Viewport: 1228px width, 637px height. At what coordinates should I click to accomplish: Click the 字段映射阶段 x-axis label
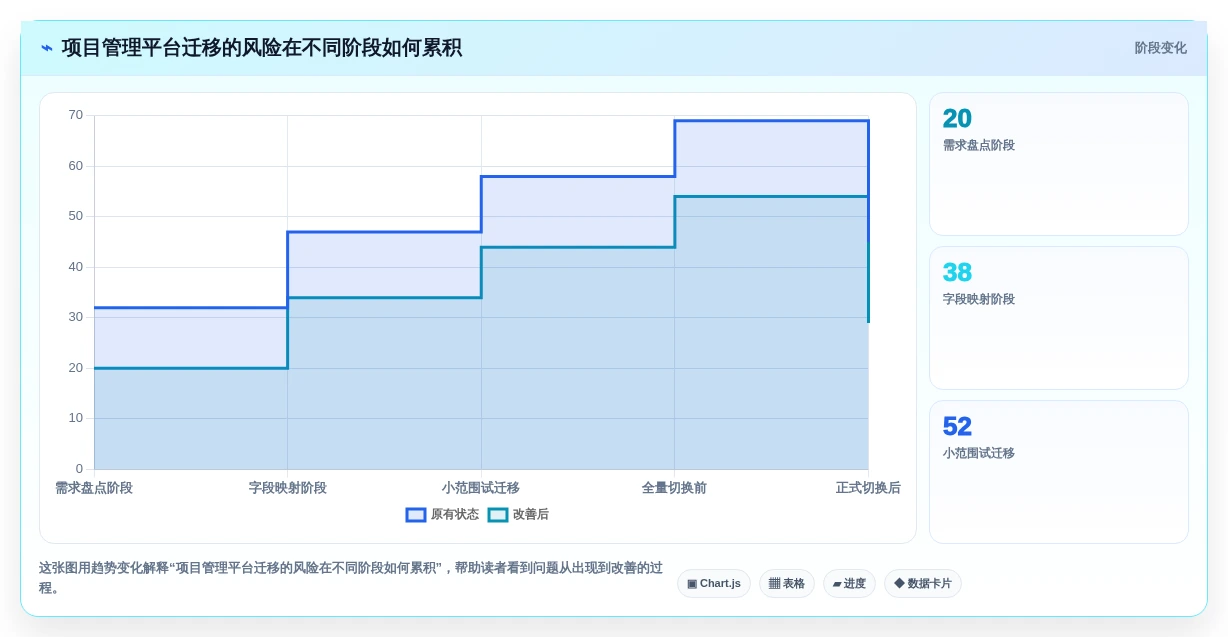click(288, 488)
